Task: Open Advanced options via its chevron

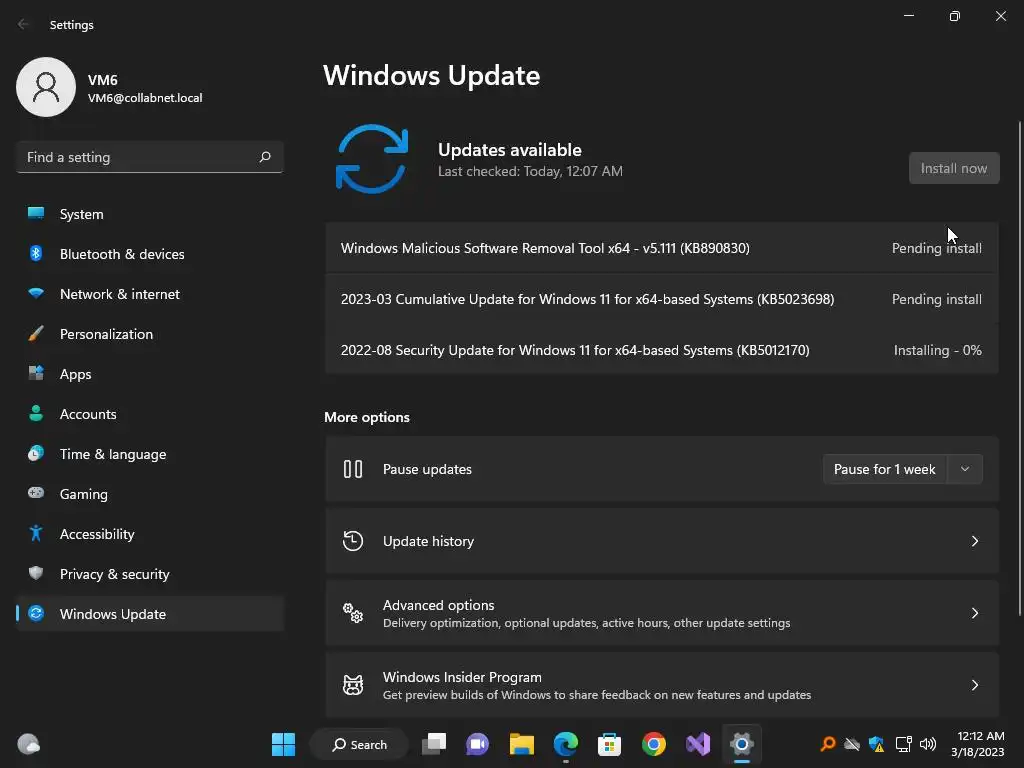Action: tap(974, 613)
